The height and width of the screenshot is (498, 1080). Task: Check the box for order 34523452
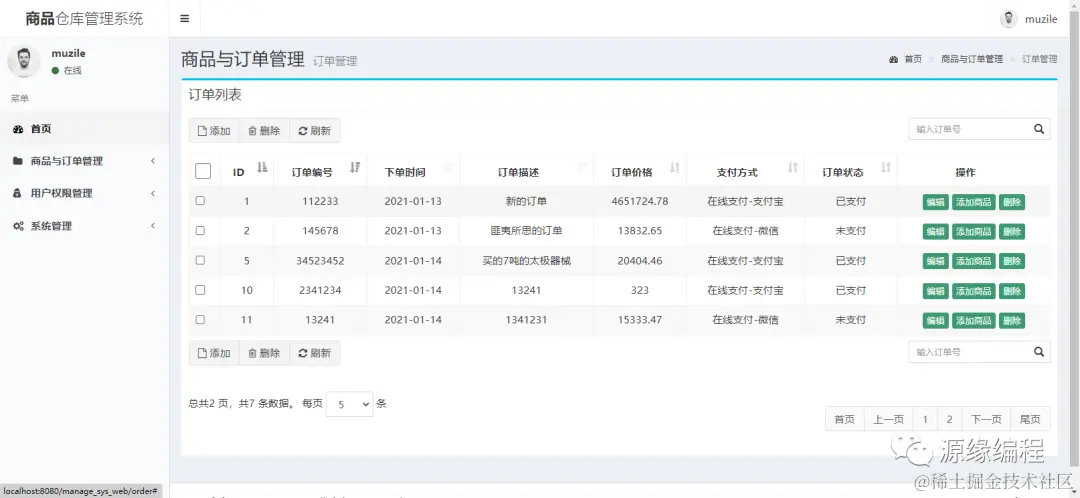click(200, 260)
